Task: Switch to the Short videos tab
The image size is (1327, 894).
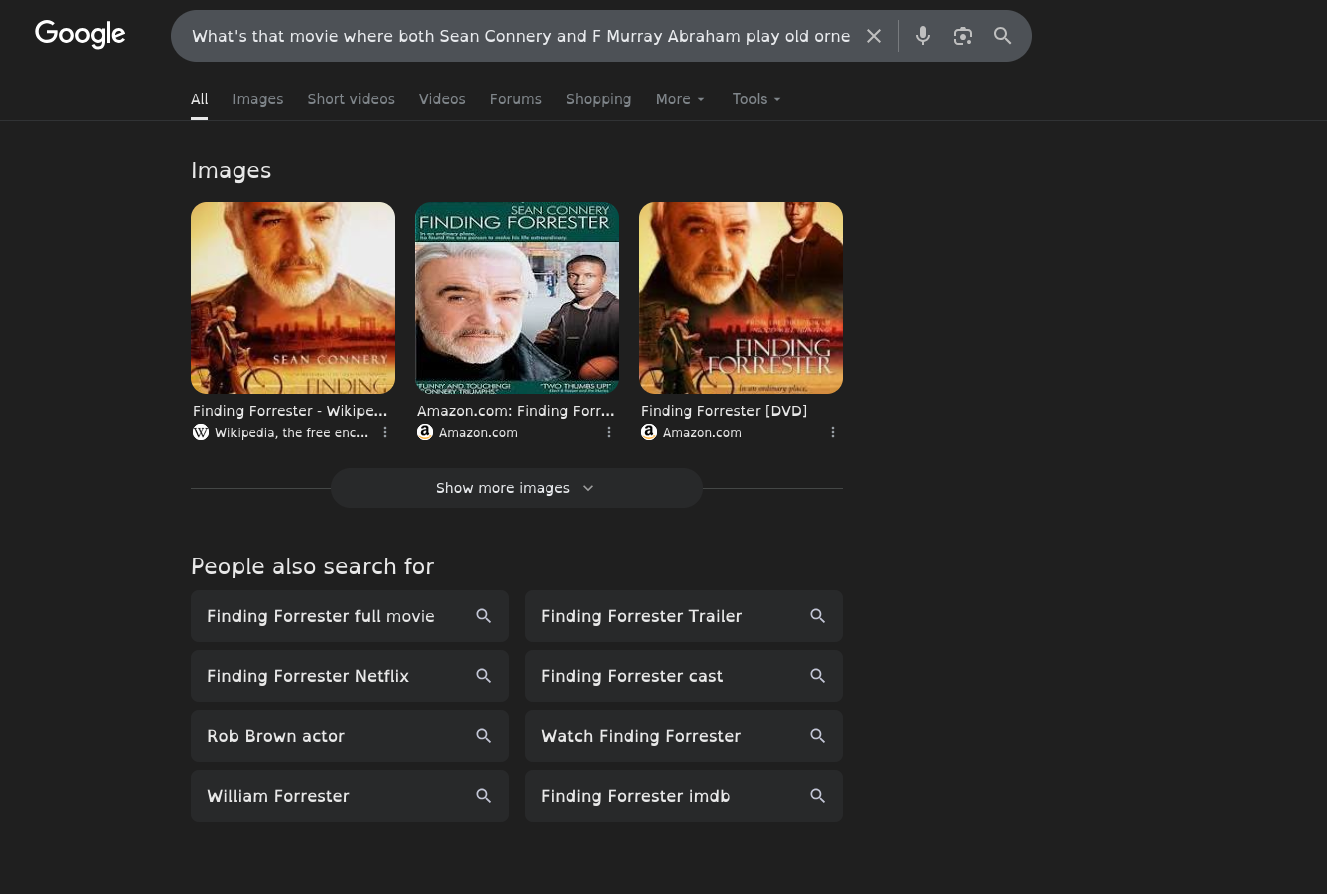Action: [351, 99]
